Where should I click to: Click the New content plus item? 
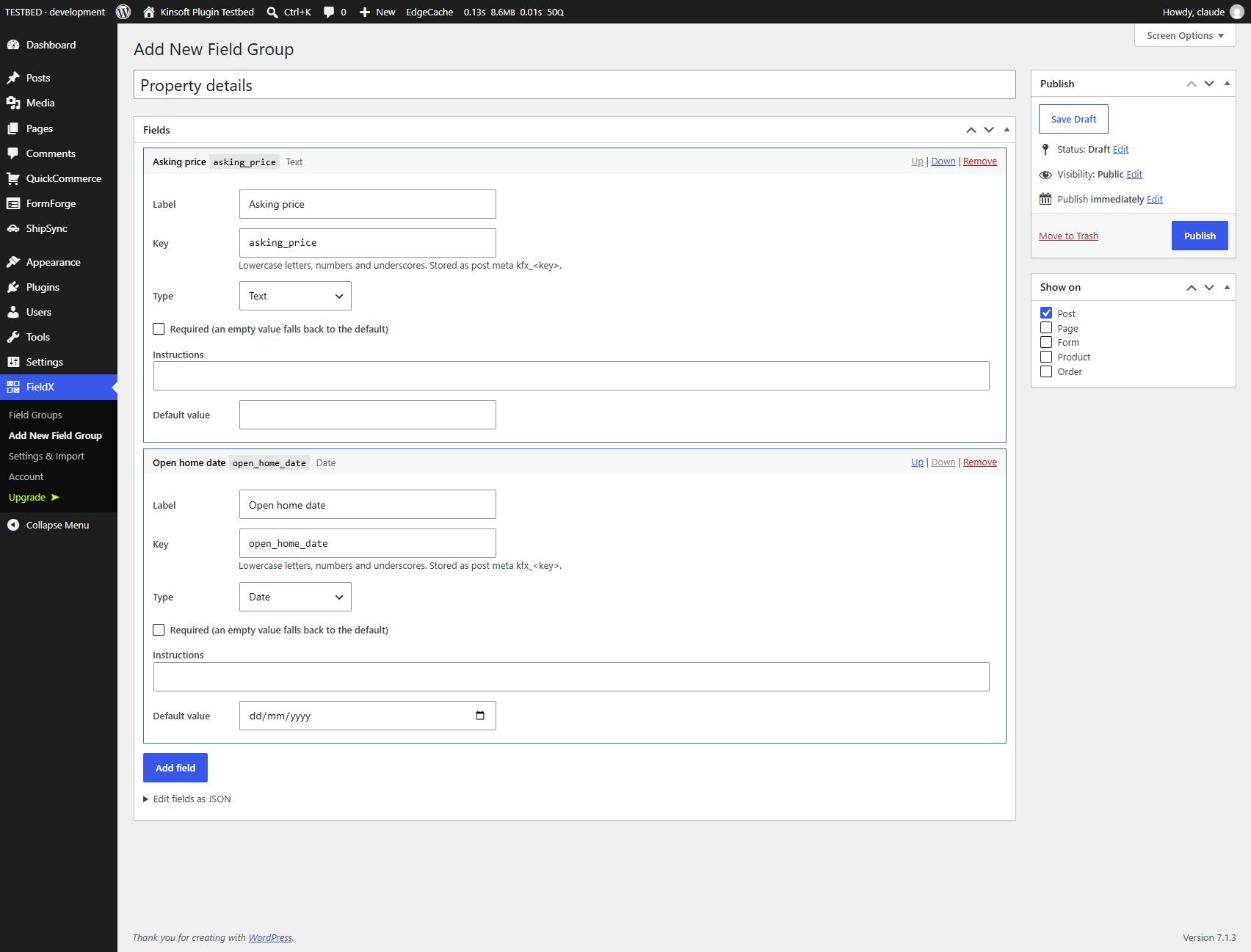[377, 12]
